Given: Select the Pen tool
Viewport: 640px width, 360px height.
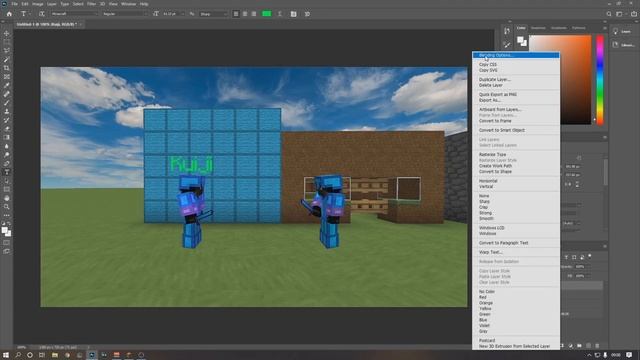Looking at the screenshot, I should 7,163.
